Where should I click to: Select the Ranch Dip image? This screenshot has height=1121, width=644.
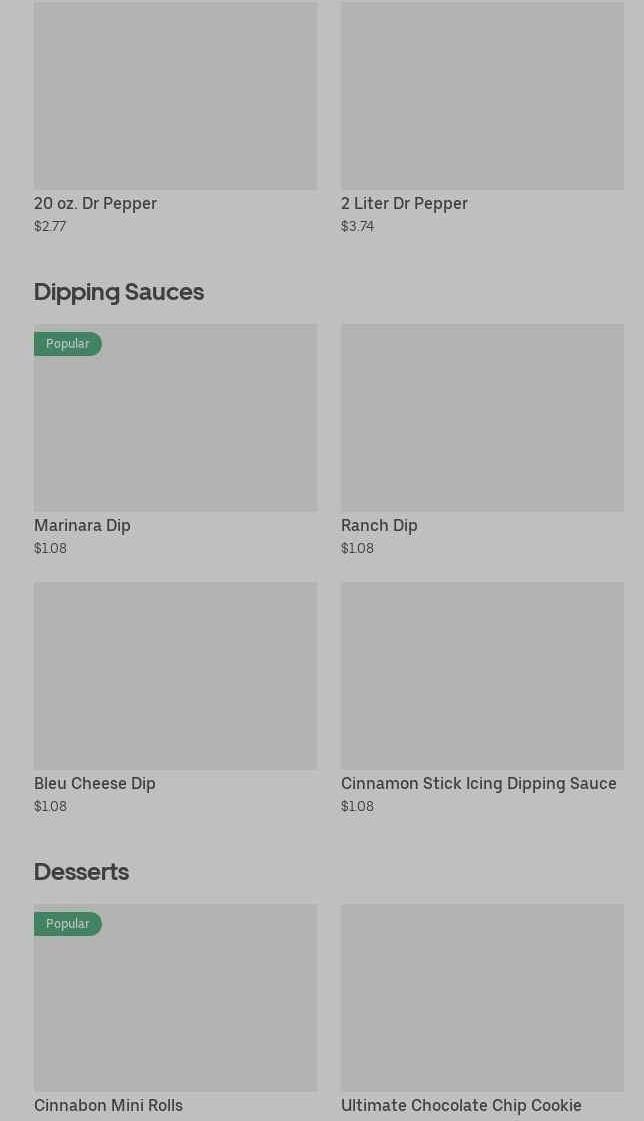[482, 417]
